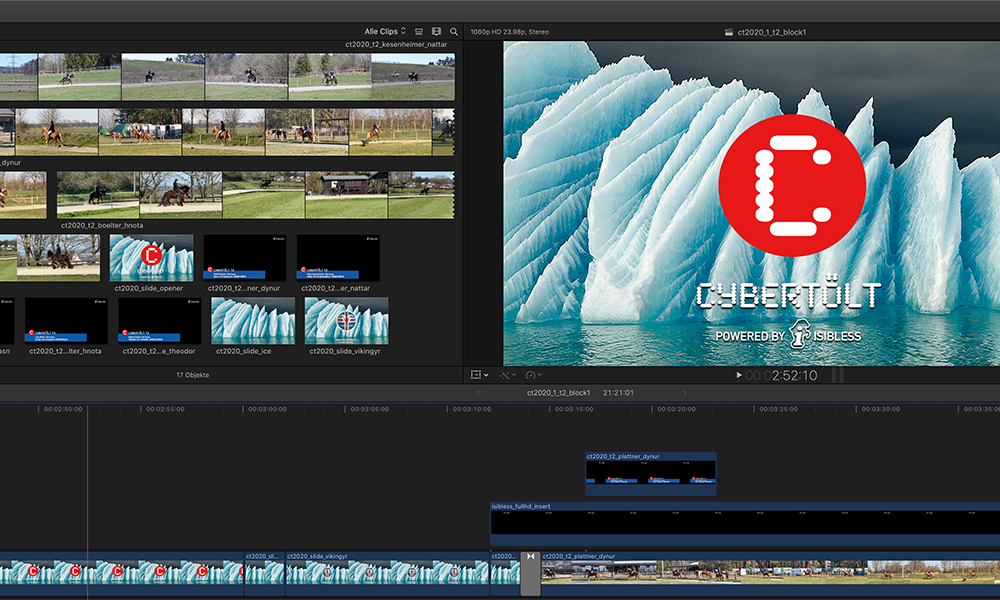1000x600 pixels.
Task: Open the retime speedometer pop-up
Action: point(533,375)
